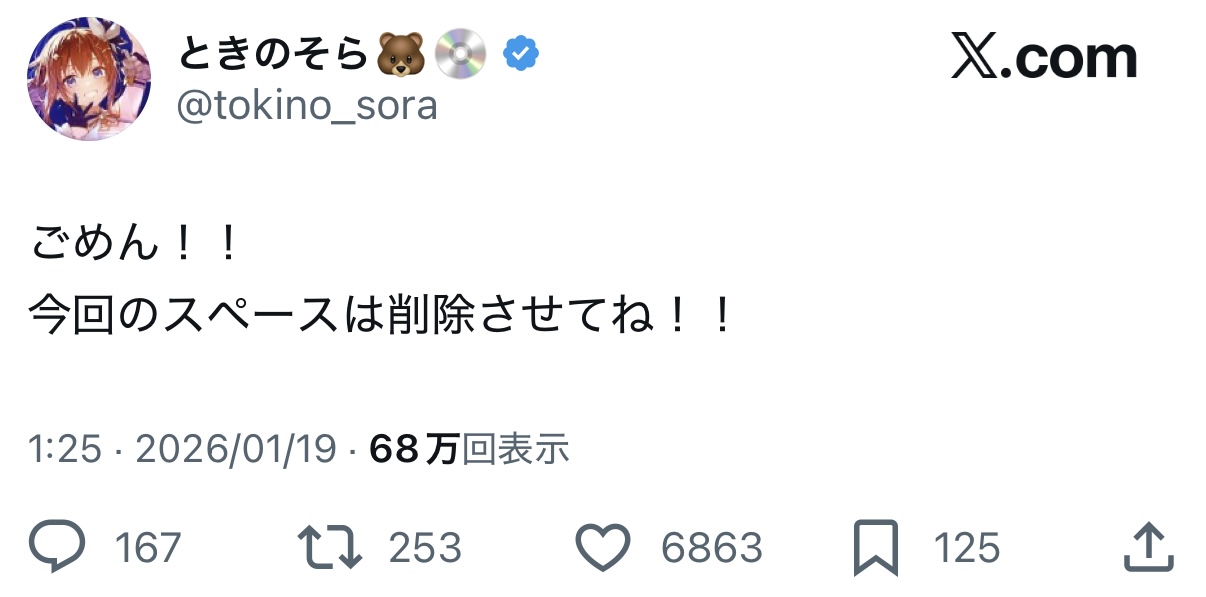This screenshot has width=1206, height=597.
Task: Open the ときのそら profile avatar
Action: (x=88, y=78)
